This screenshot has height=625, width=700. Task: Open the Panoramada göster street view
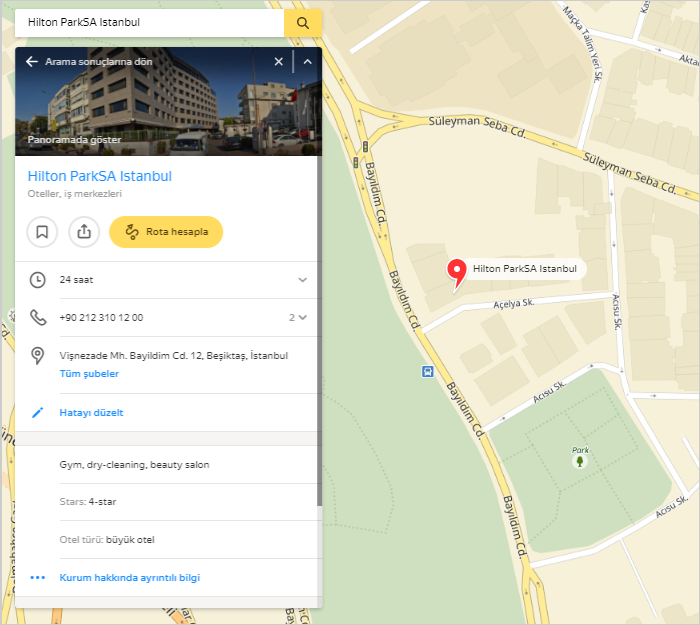pos(75,141)
